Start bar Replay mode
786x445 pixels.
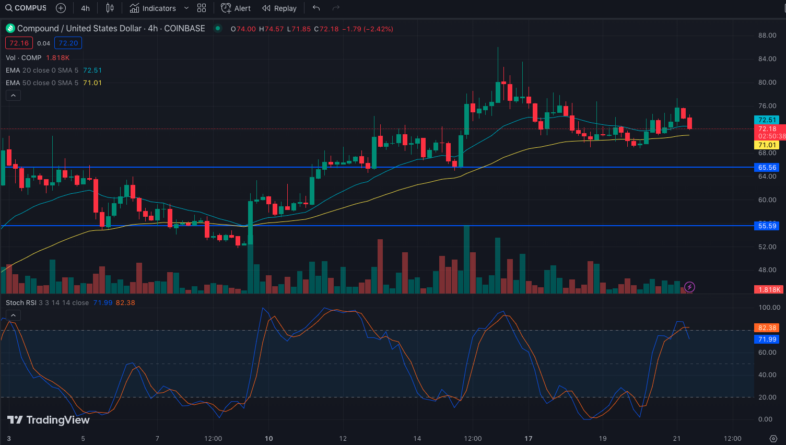point(279,8)
